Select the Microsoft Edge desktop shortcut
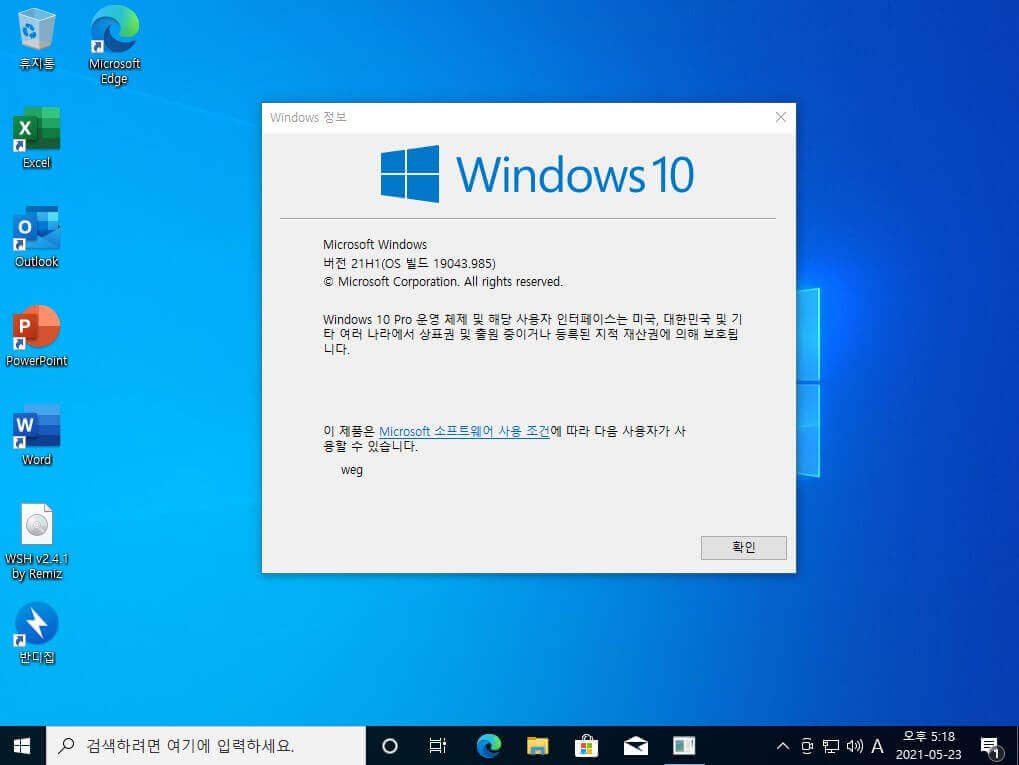This screenshot has width=1019, height=765. click(114, 45)
